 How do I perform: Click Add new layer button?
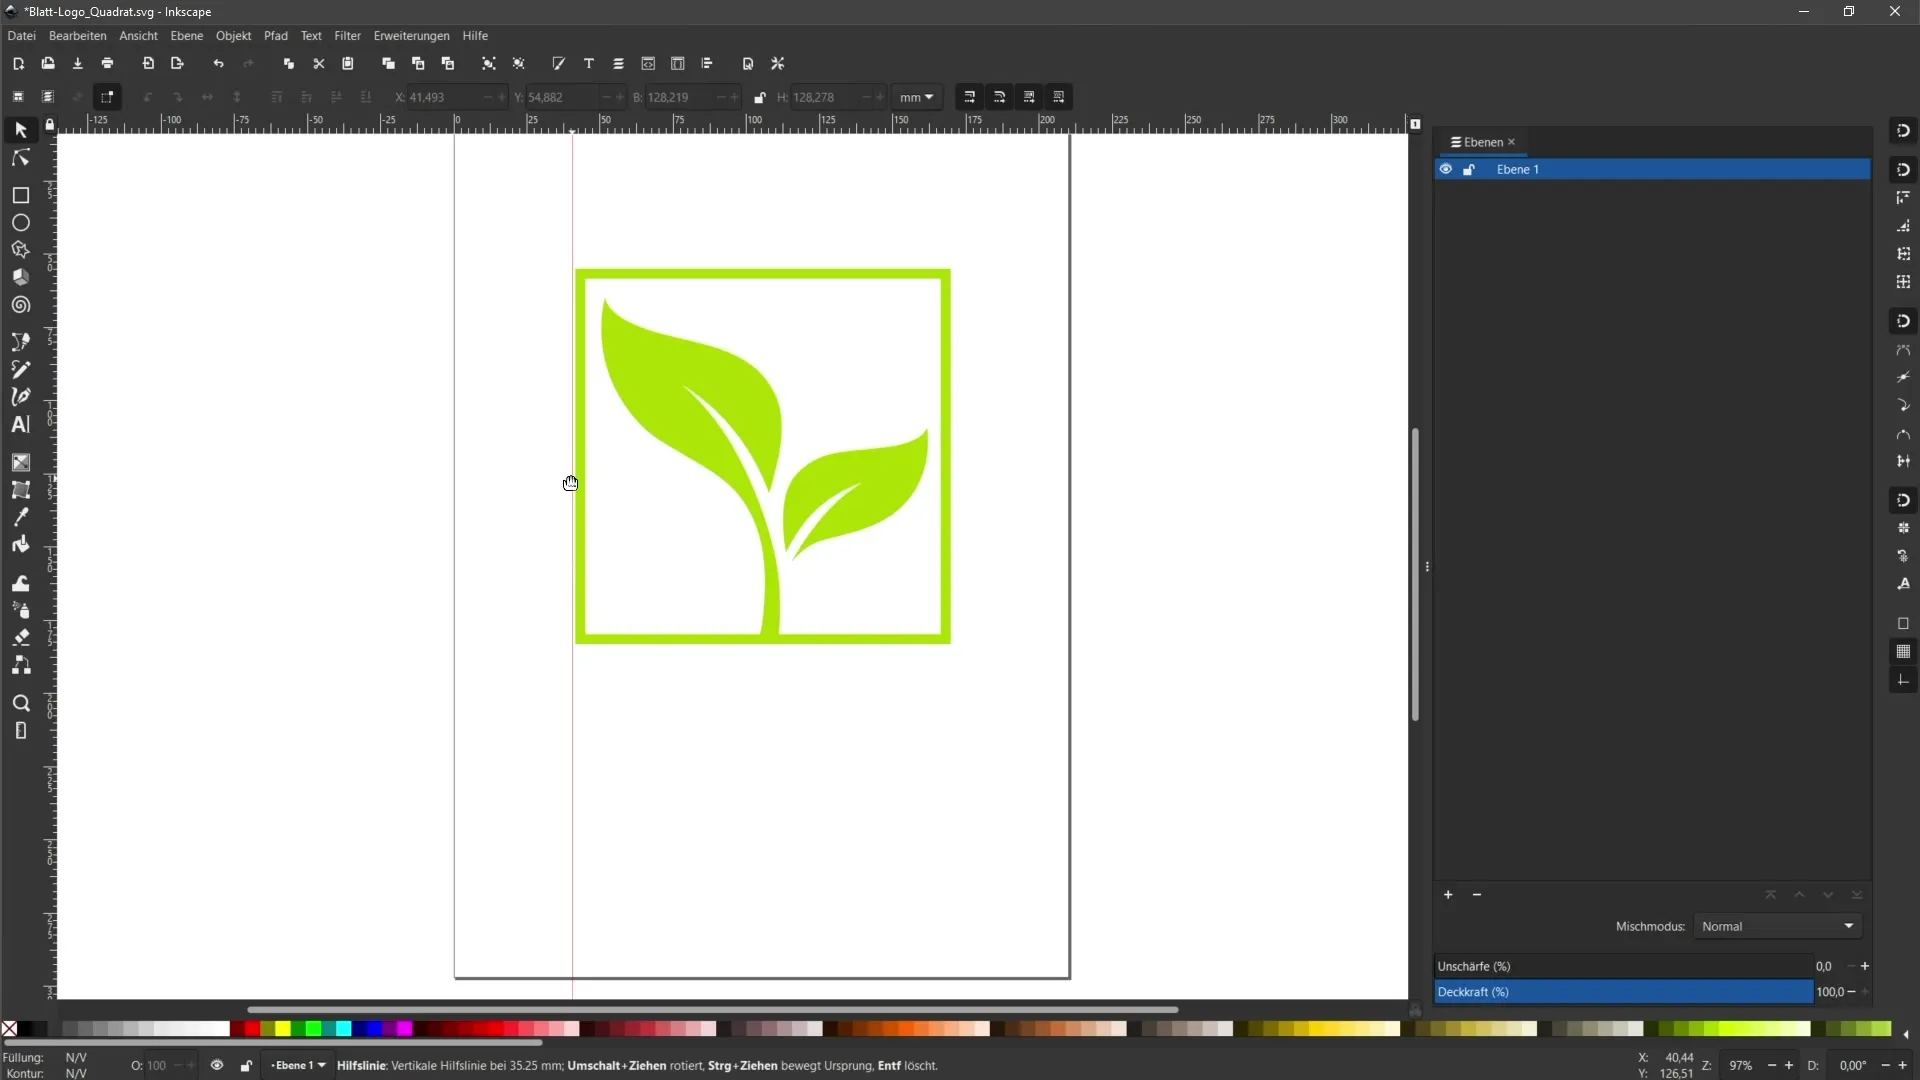1448,894
